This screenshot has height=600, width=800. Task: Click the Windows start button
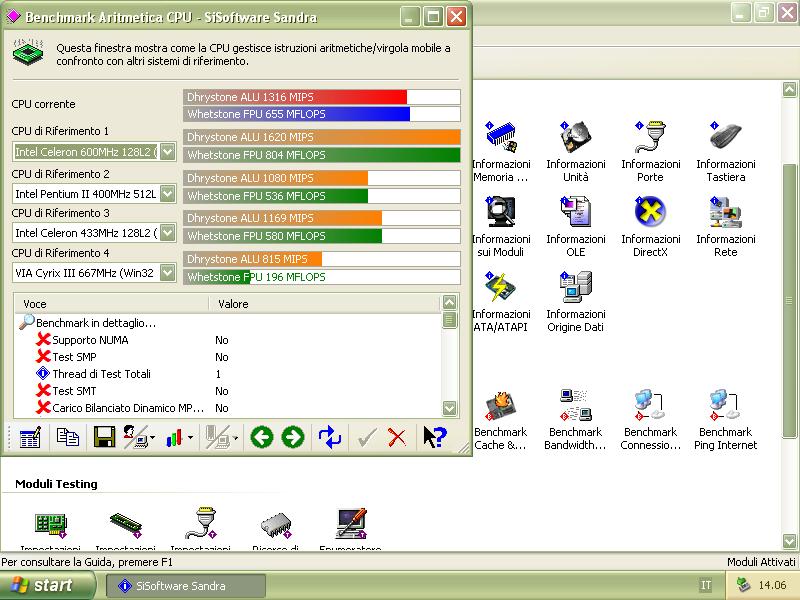click(41, 586)
